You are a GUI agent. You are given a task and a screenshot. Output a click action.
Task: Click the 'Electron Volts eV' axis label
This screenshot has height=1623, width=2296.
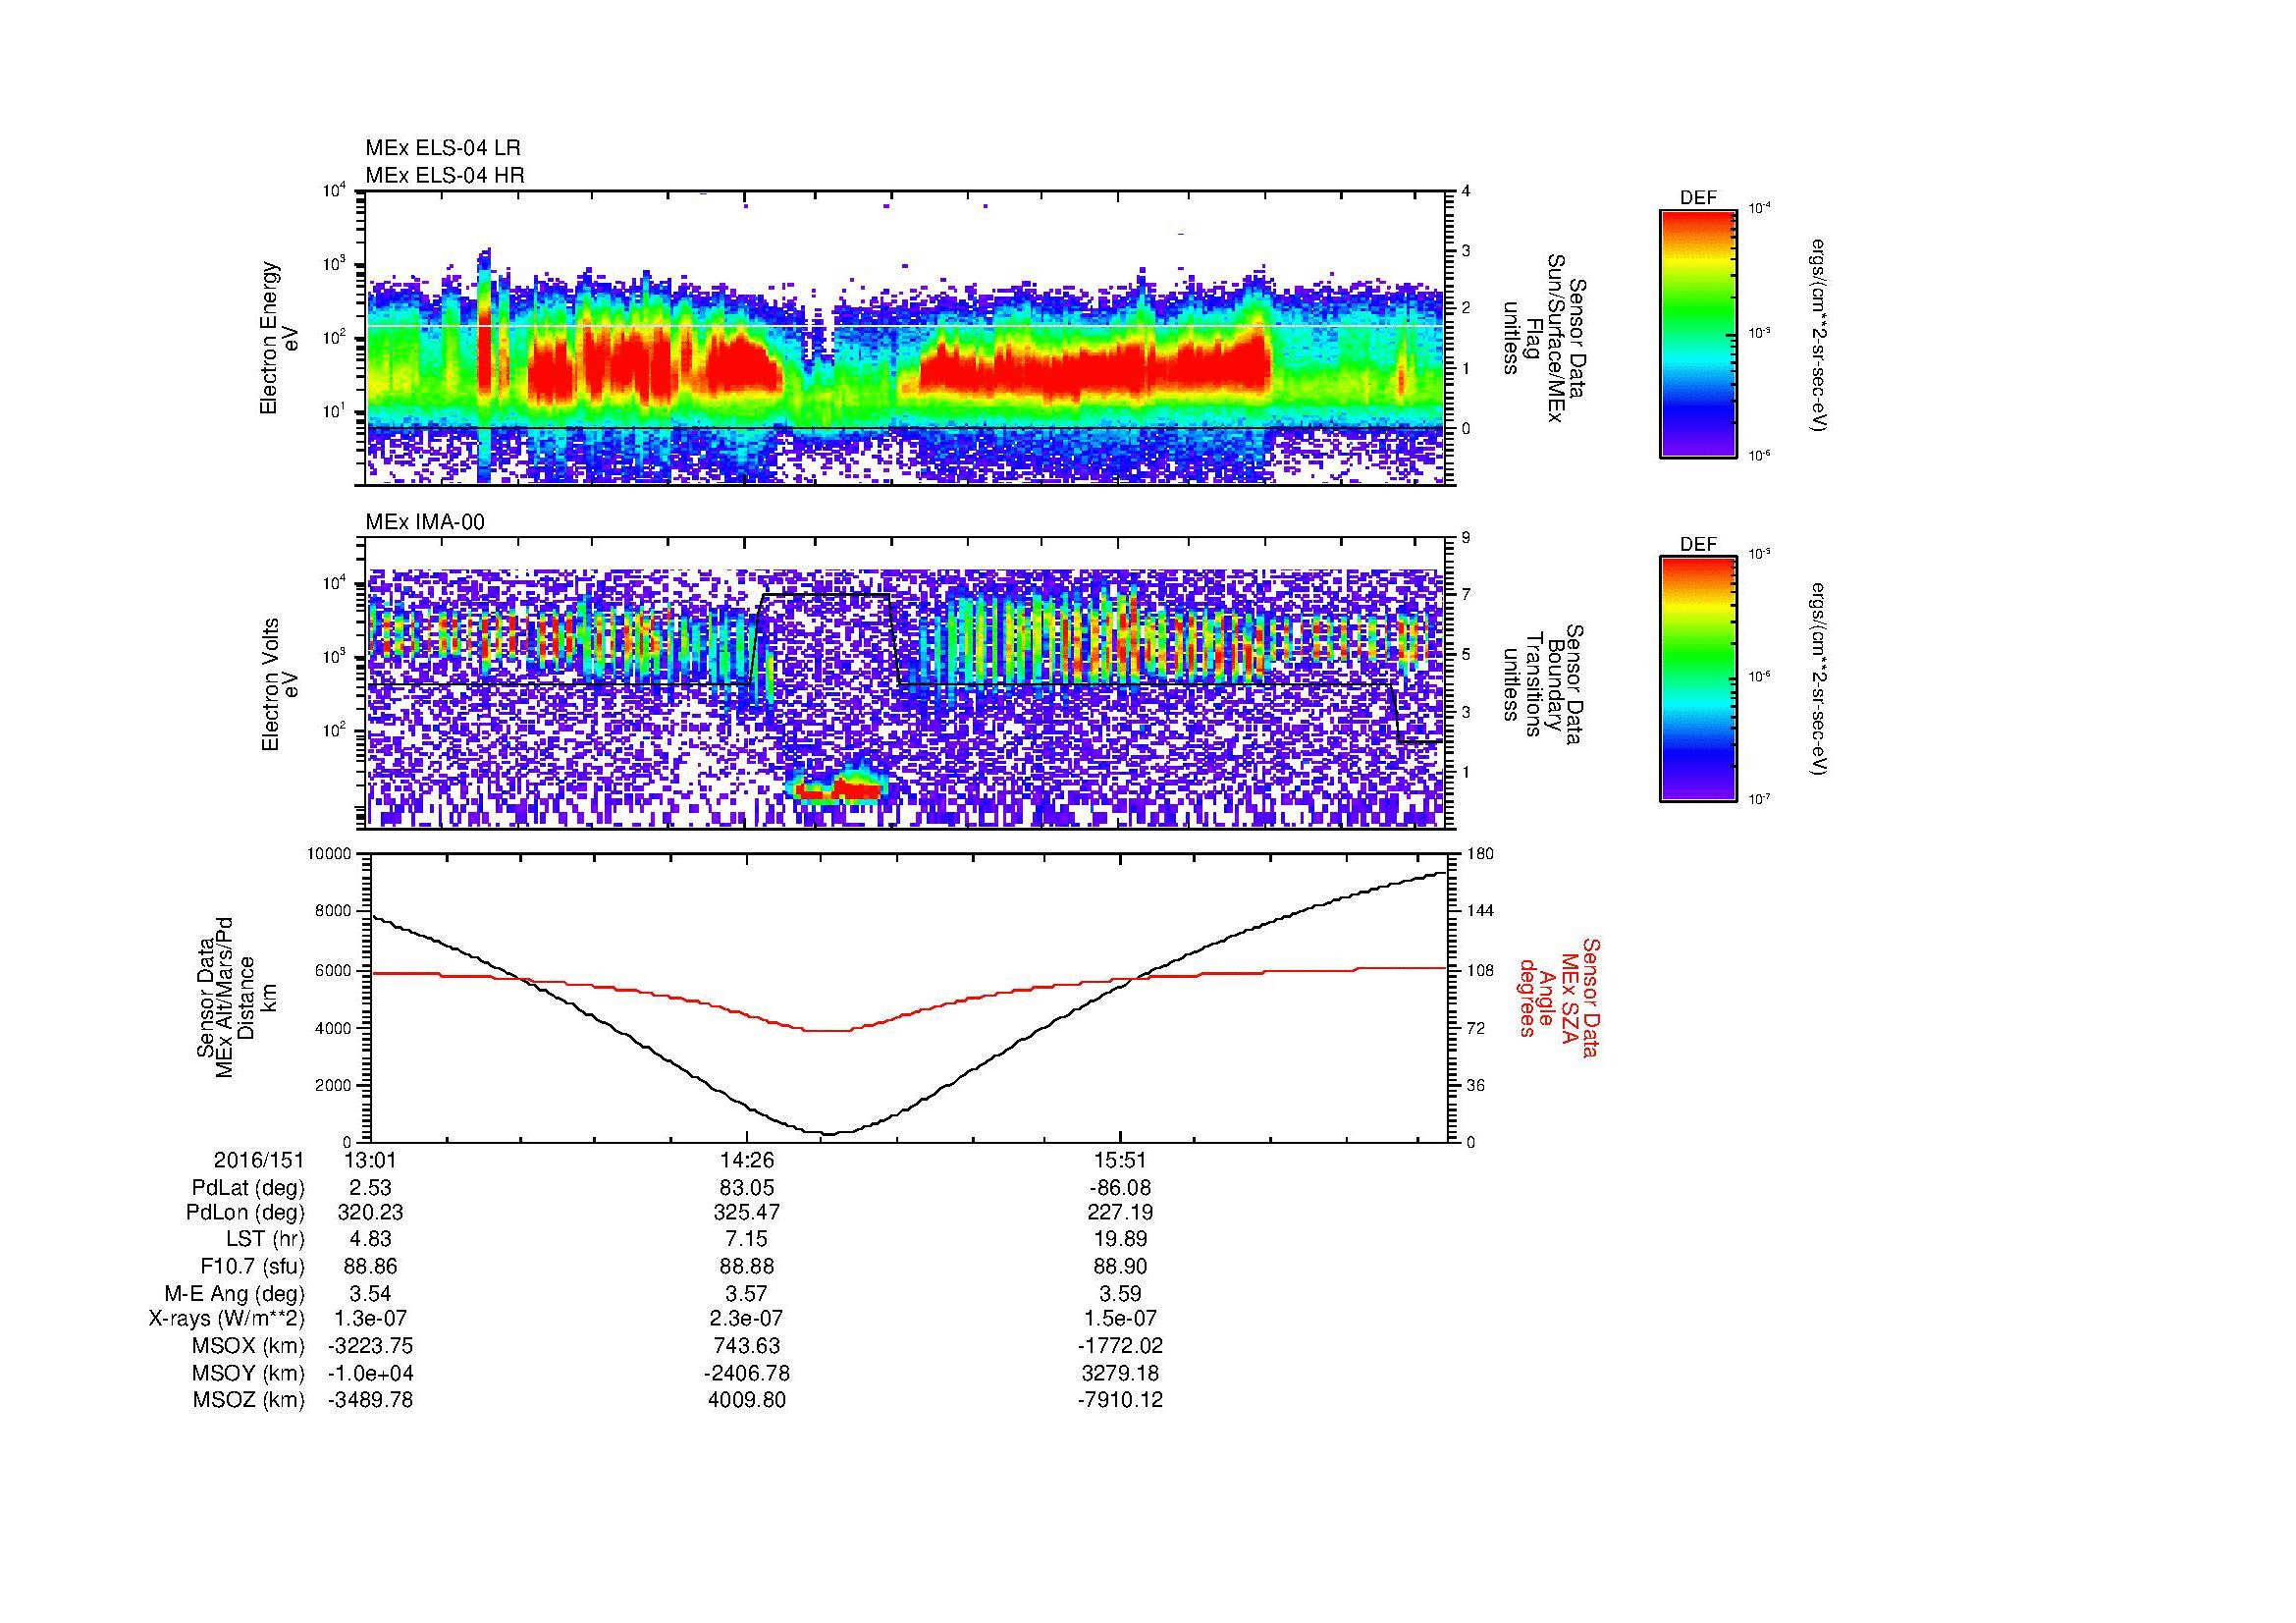280,684
